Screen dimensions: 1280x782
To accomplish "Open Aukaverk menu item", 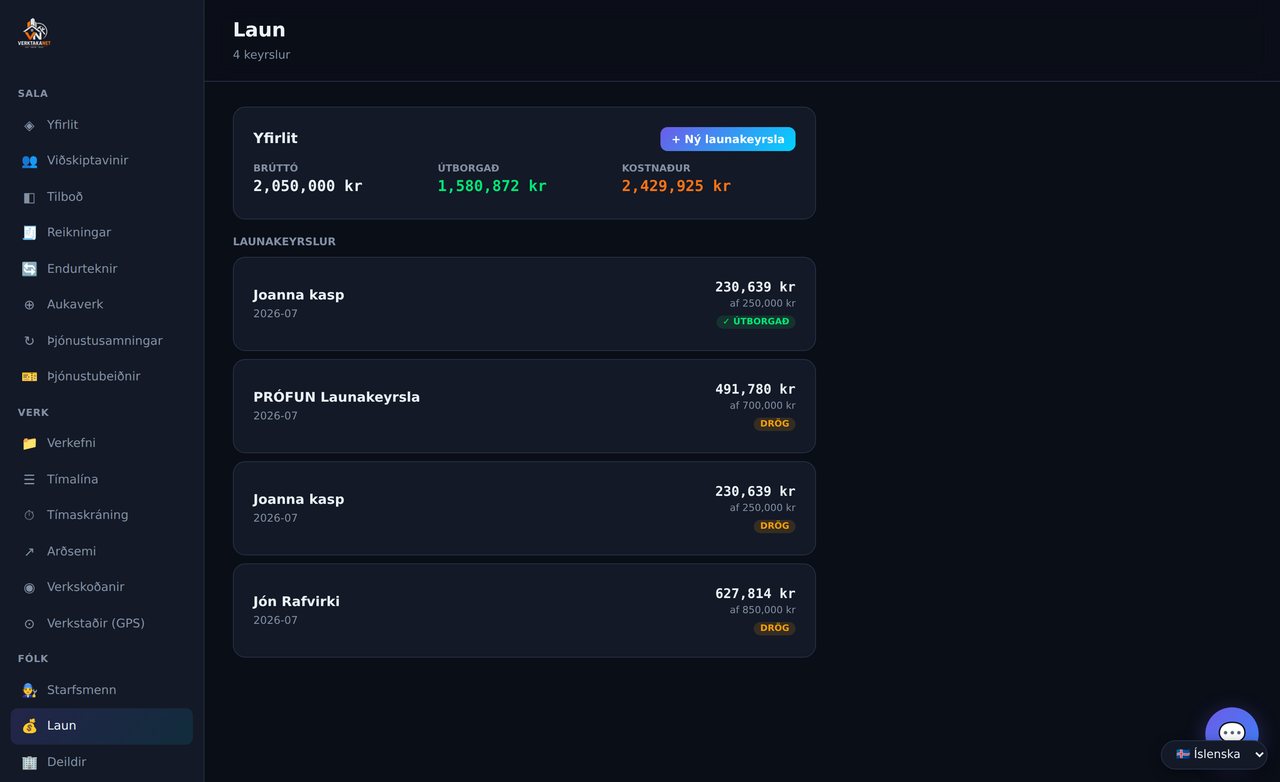I will click(102, 305).
